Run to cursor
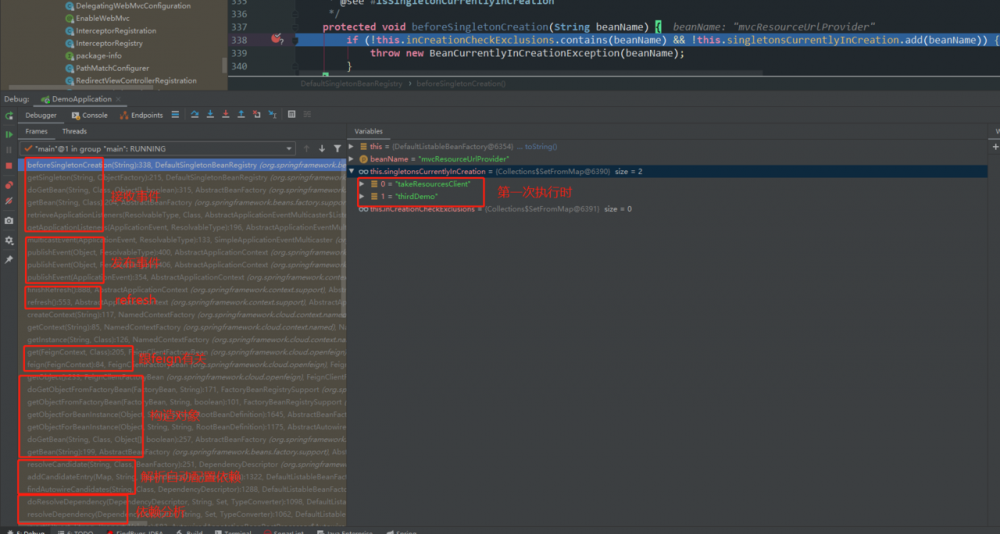Image resolution: width=1000 pixels, height=534 pixels. click(x=272, y=115)
